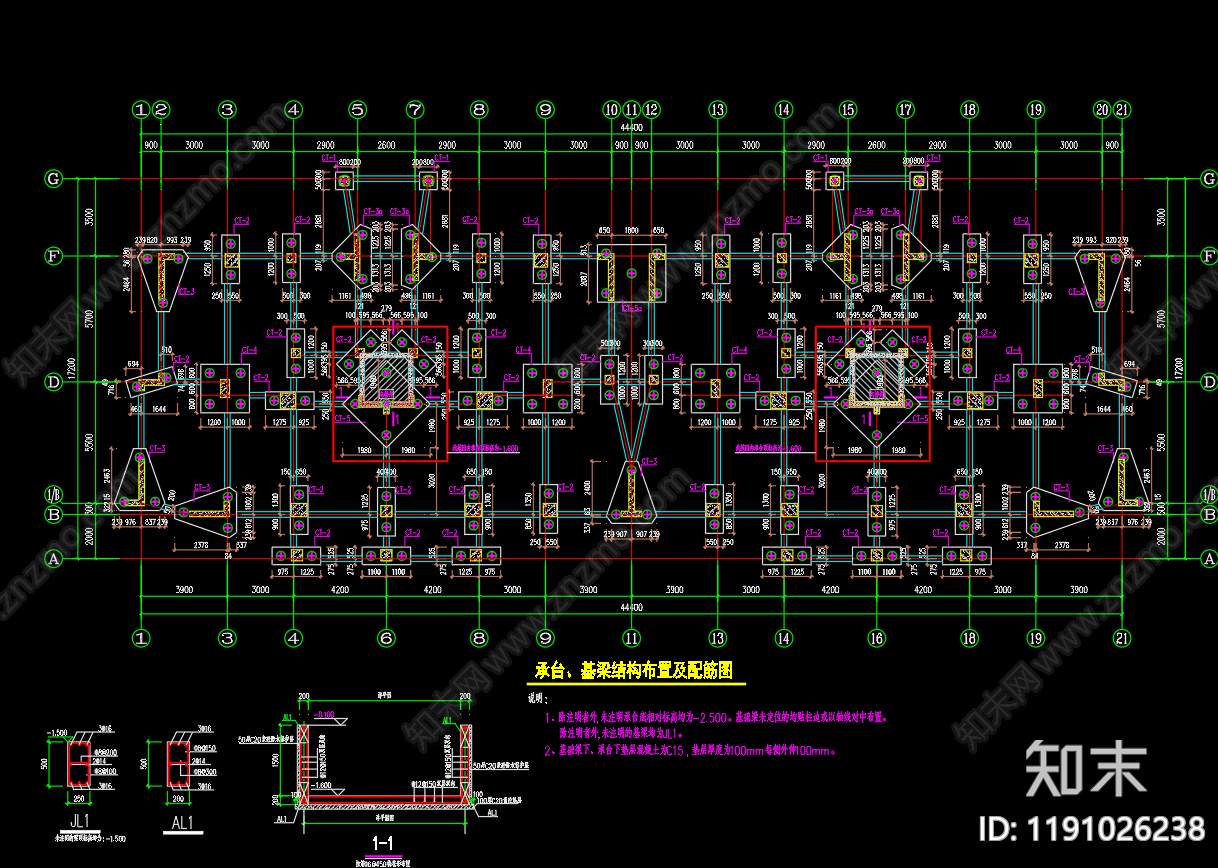Click the 知末 watermark logo
This screenshot has height=868, width=1218.
(1086, 769)
